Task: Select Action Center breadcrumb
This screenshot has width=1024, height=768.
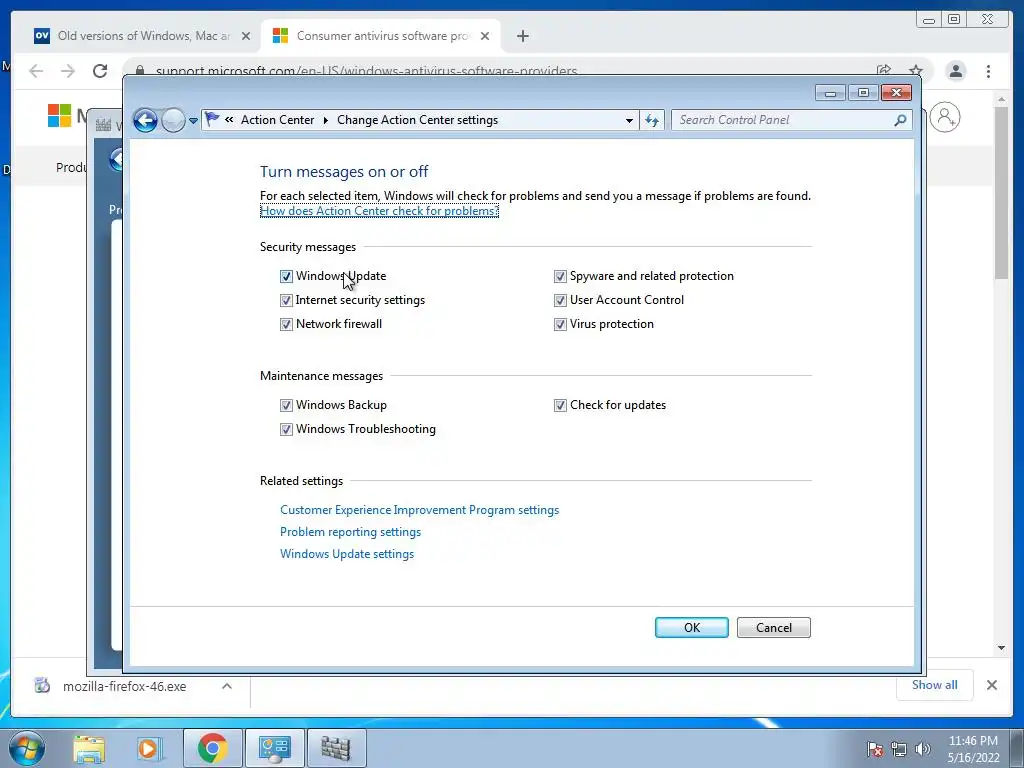Action: pos(277,120)
